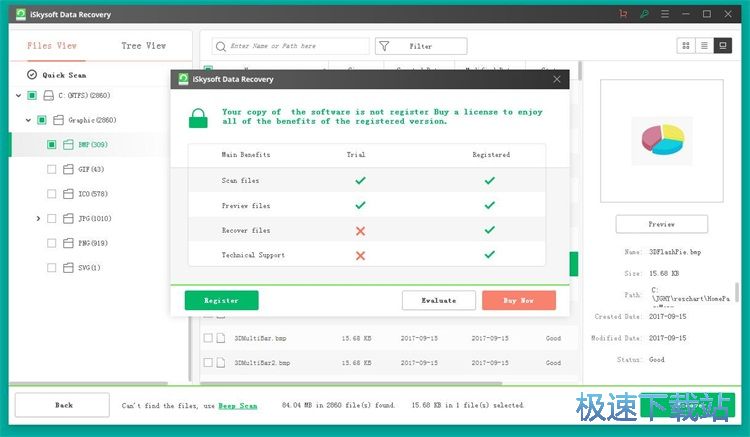Switch to the Files View tab
This screenshot has height=437, width=750.
pyautogui.click(x=52, y=46)
